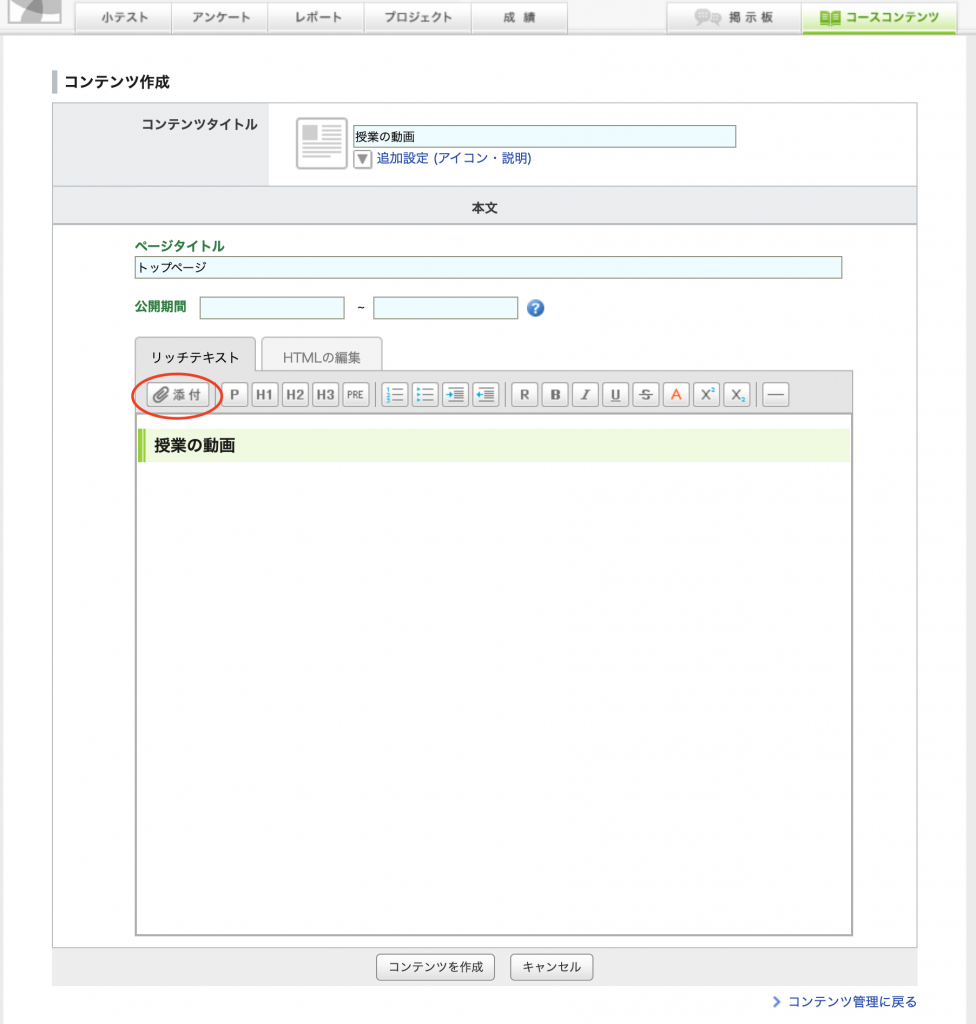Toggle italic formatting

coord(585,395)
